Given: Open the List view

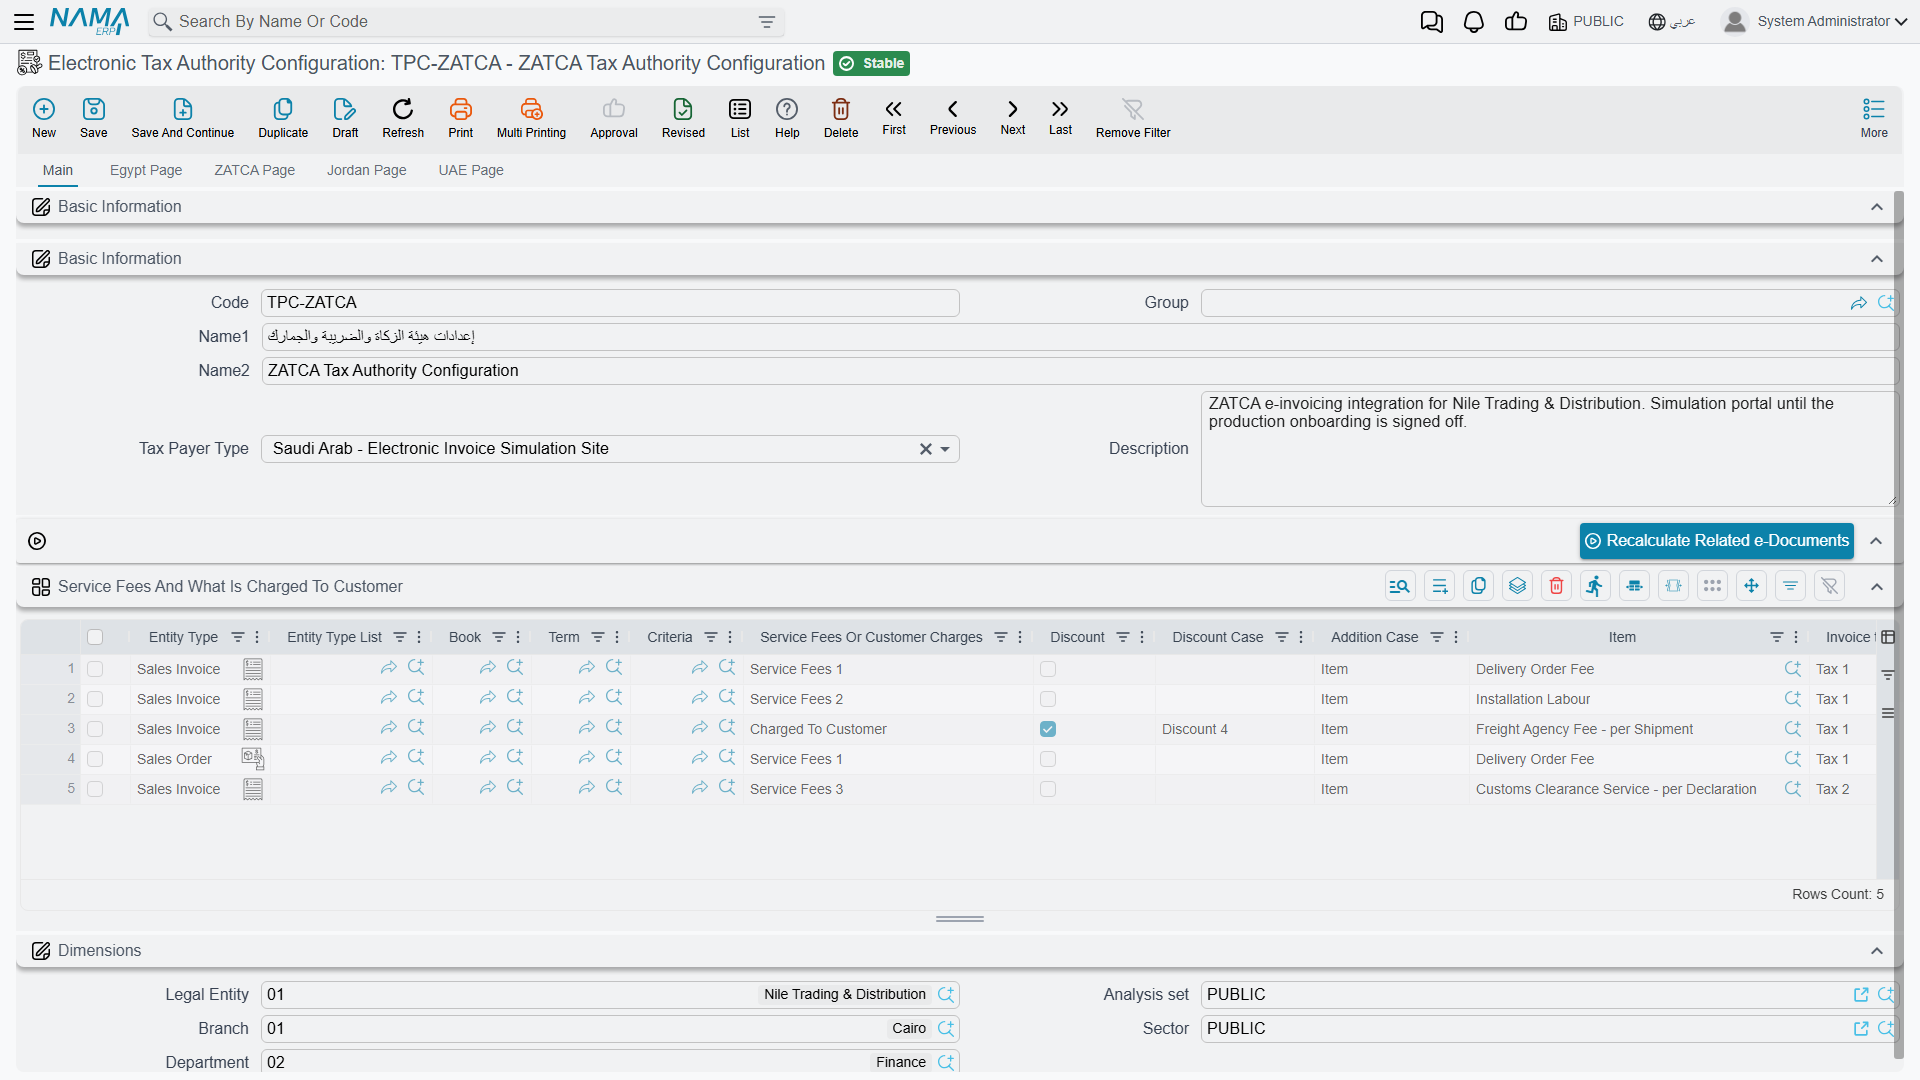Looking at the screenshot, I should [740, 117].
